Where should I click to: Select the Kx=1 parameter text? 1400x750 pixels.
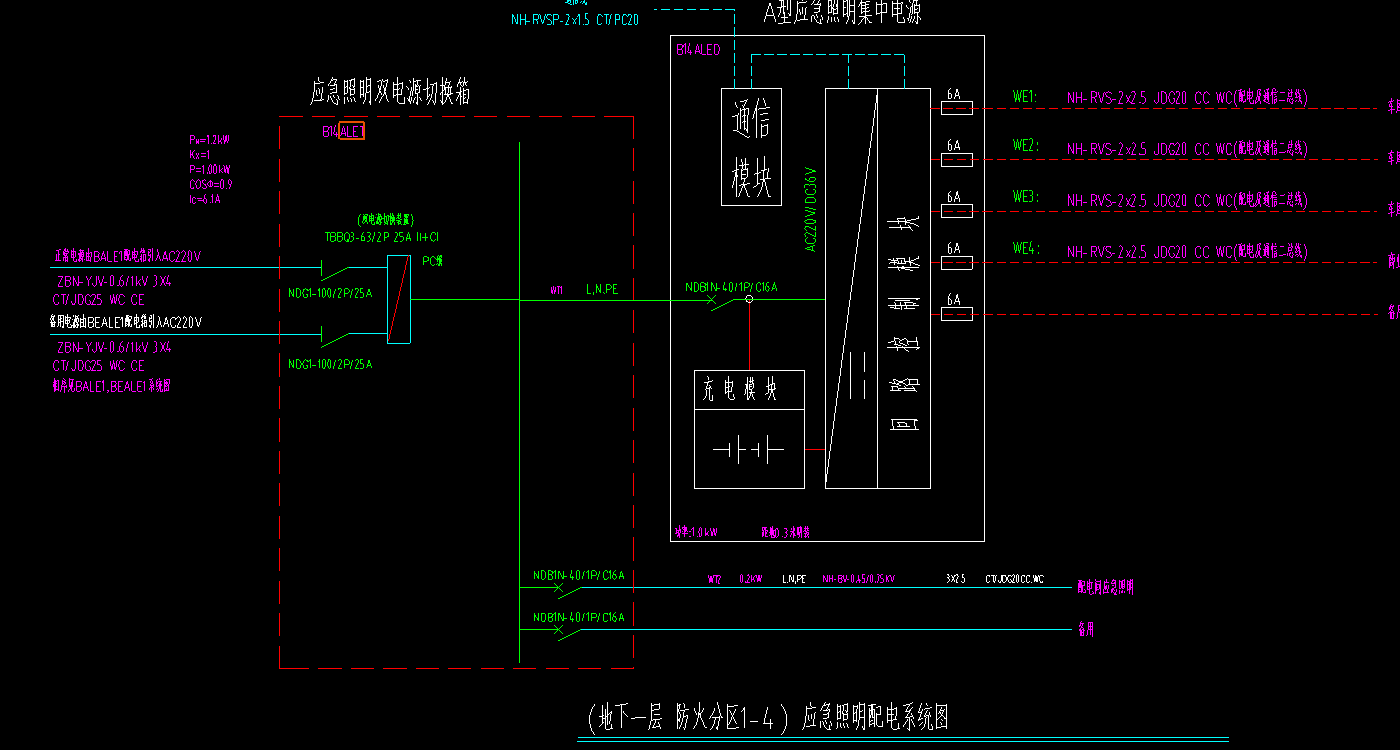pos(201,155)
